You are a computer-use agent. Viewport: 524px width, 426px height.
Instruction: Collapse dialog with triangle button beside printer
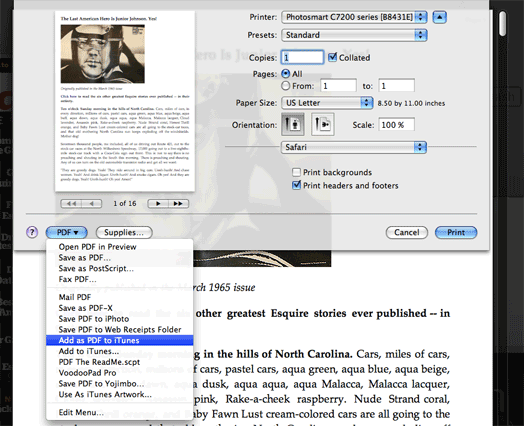[439, 17]
